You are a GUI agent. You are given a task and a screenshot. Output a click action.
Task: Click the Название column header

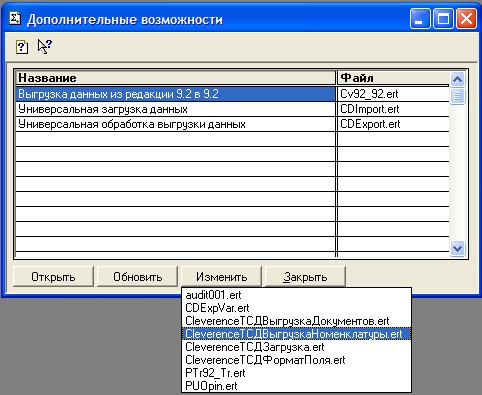(175, 78)
